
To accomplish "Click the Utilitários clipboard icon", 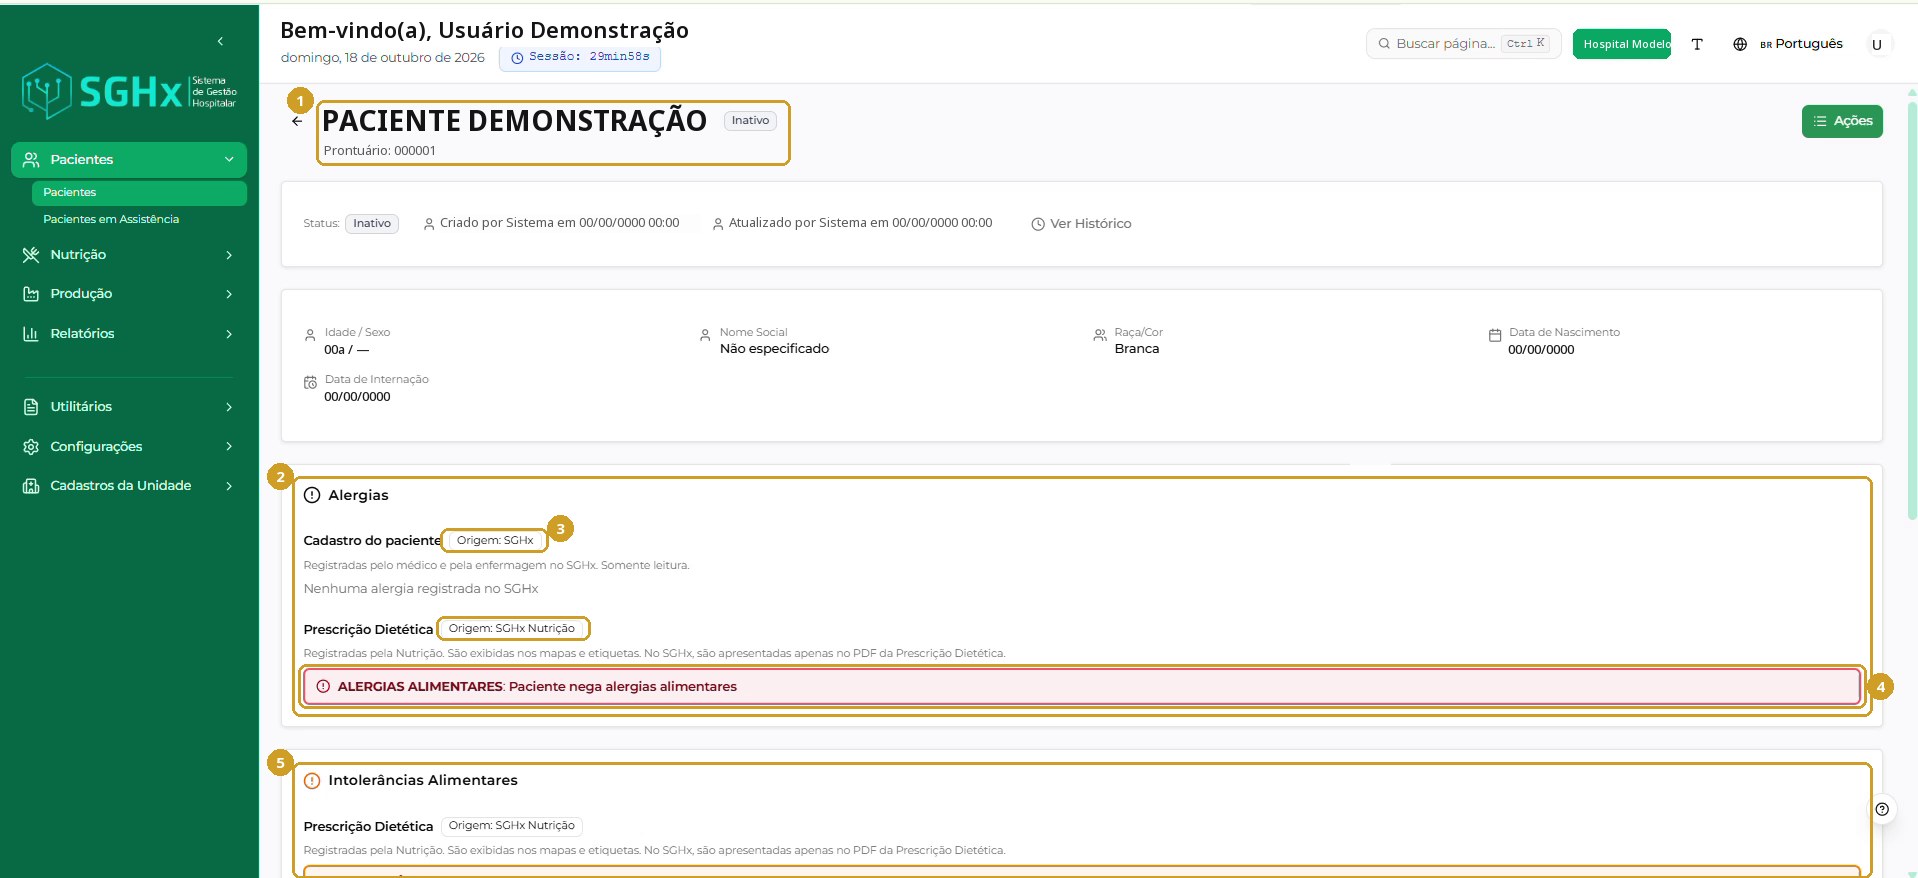I will (31, 407).
